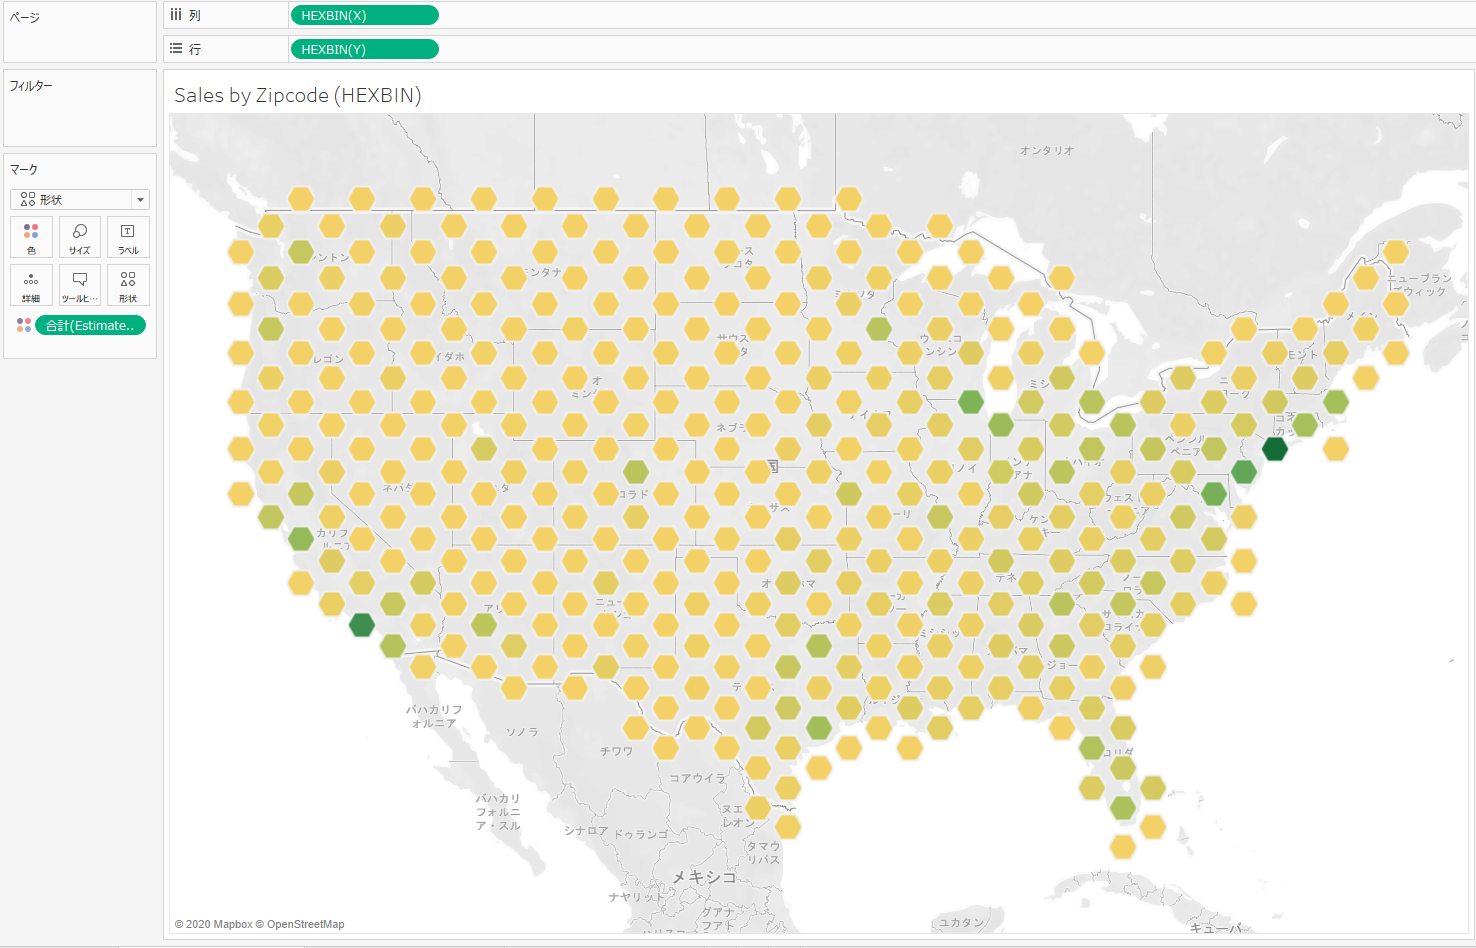Screen dimensions: 1476x948
Task: Click the 形状 (Shape) button in the marks card
Action: click(x=128, y=285)
